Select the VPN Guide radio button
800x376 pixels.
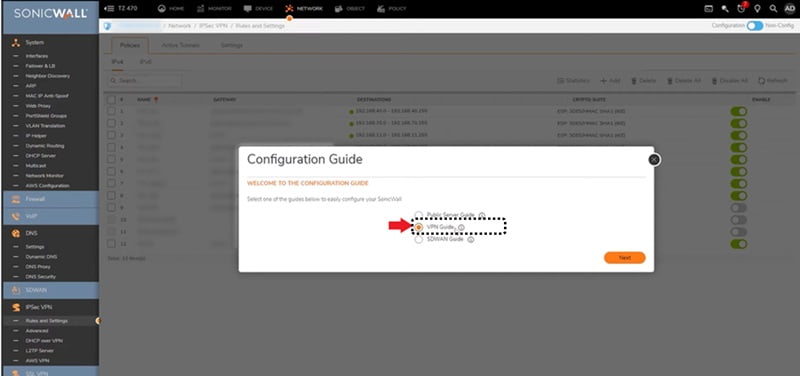(419, 227)
